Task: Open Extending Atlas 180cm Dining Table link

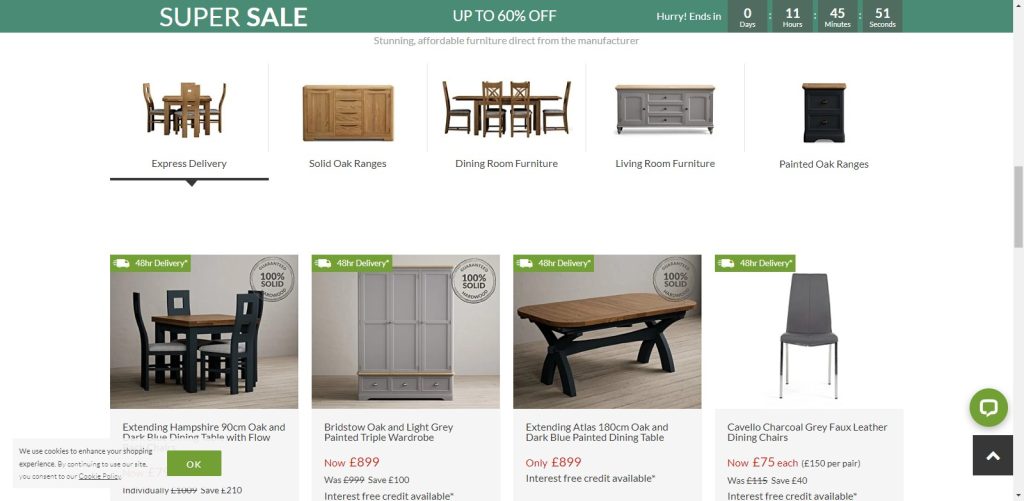Action: [597, 432]
